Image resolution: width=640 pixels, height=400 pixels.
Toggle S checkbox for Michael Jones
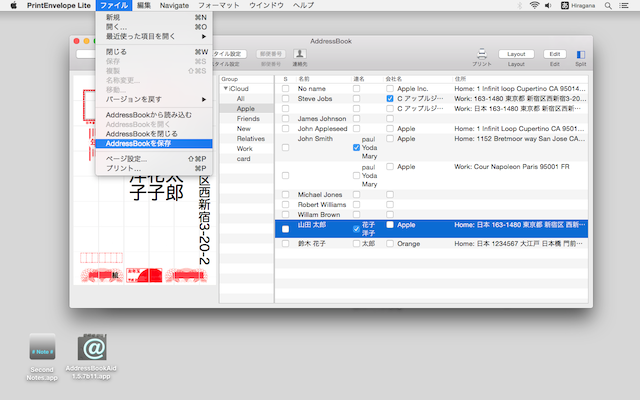(x=285, y=195)
